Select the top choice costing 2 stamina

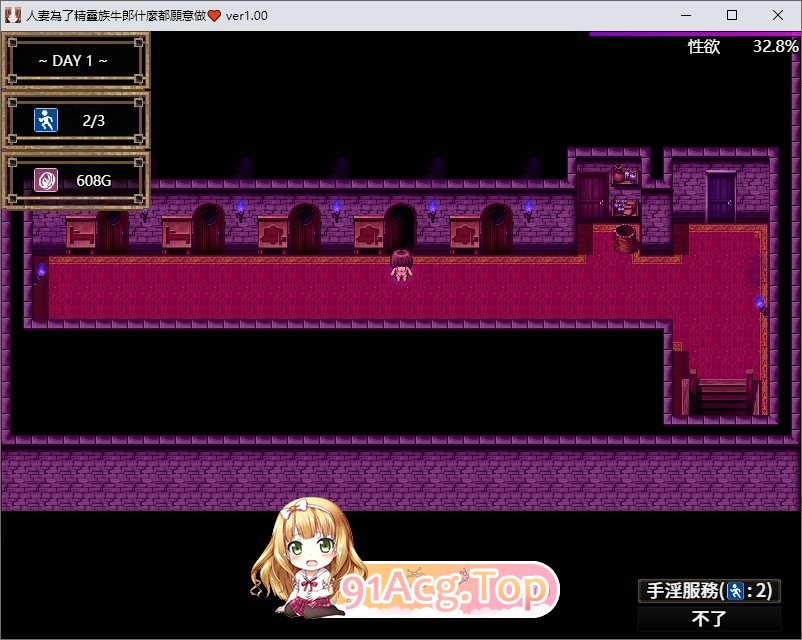click(x=709, y=591)
